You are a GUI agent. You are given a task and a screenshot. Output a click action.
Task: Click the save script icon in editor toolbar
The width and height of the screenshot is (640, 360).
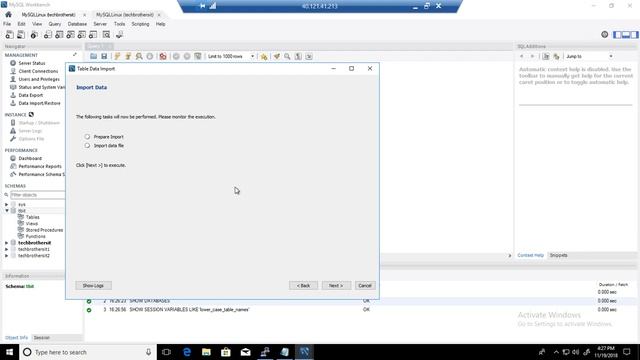click(x=104, y=56)
